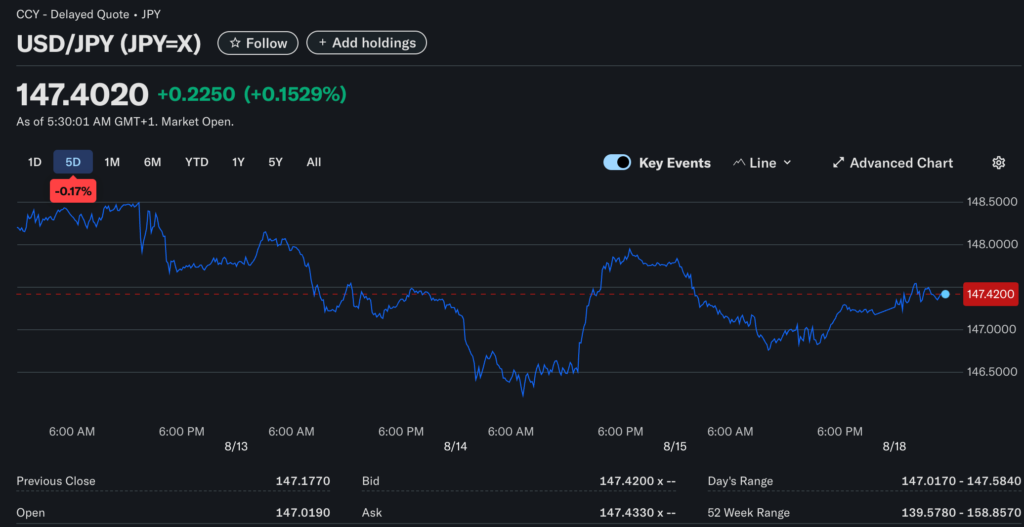The width and height of the screenshot is (1024, 527).
Task: Click the Advanced Chart expand arrows icon
Action: coord(839,163)
